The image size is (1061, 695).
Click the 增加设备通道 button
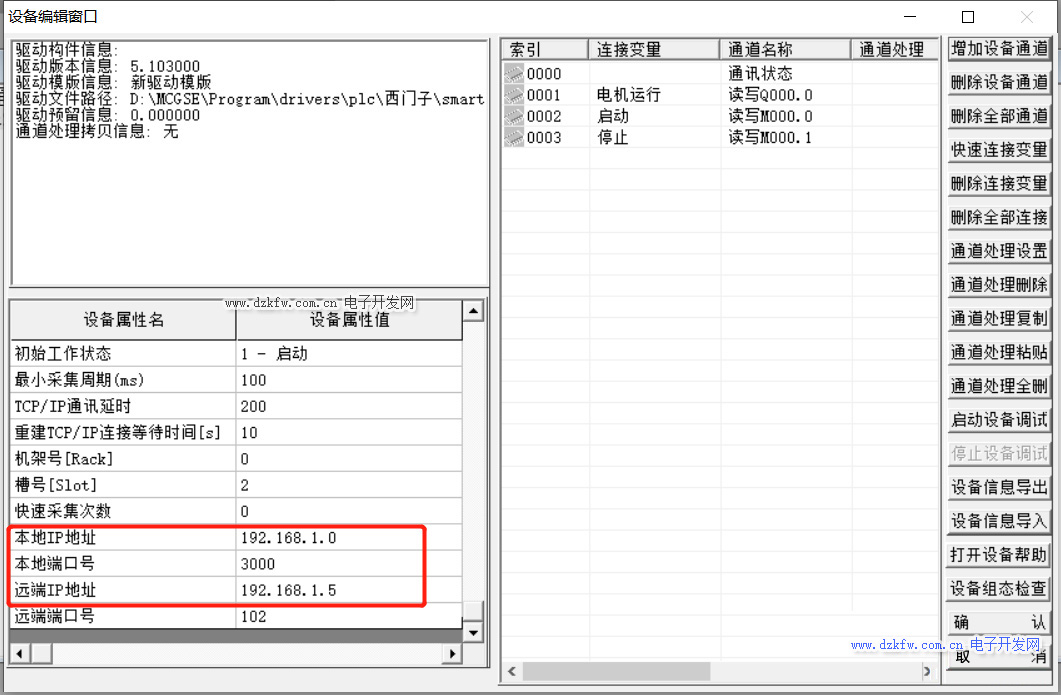tap(998, 49)
